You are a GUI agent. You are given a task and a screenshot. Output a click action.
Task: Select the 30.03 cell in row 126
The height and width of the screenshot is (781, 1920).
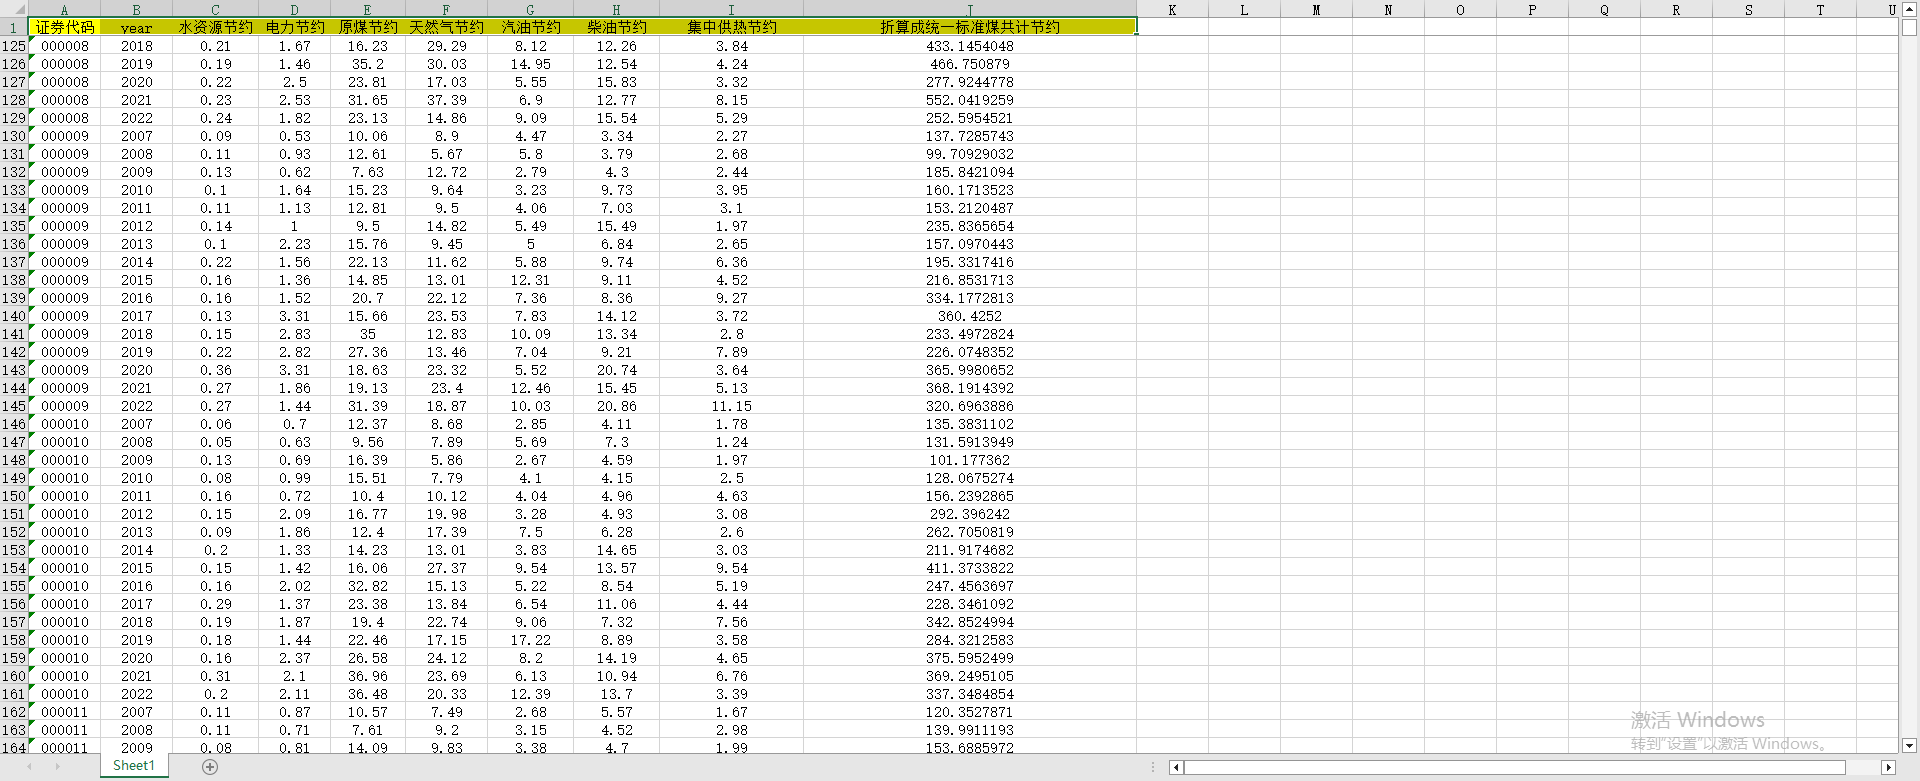click(x=446, y=64)
